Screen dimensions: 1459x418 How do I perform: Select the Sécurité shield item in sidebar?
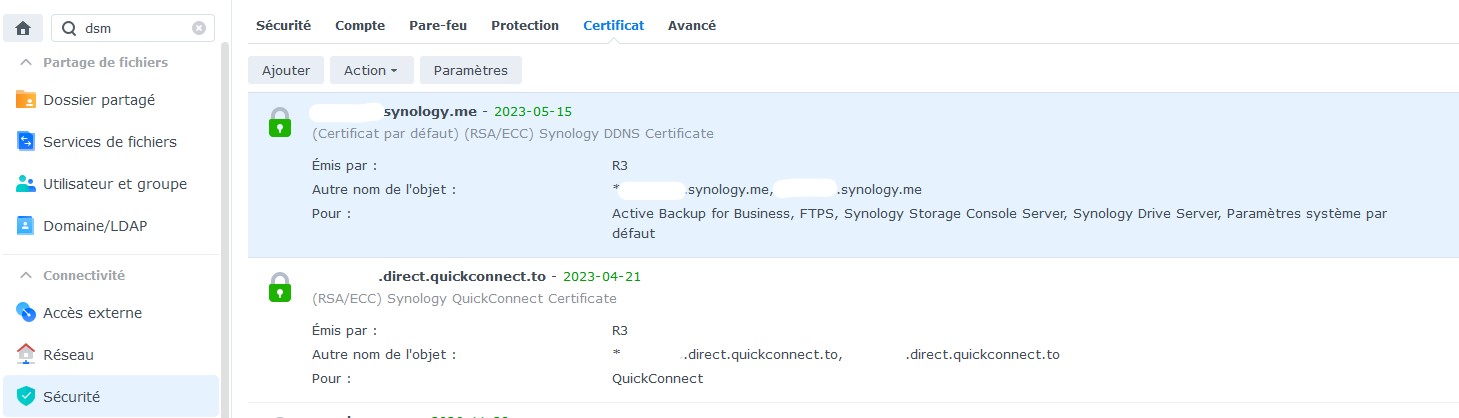[x=26, y=397]
